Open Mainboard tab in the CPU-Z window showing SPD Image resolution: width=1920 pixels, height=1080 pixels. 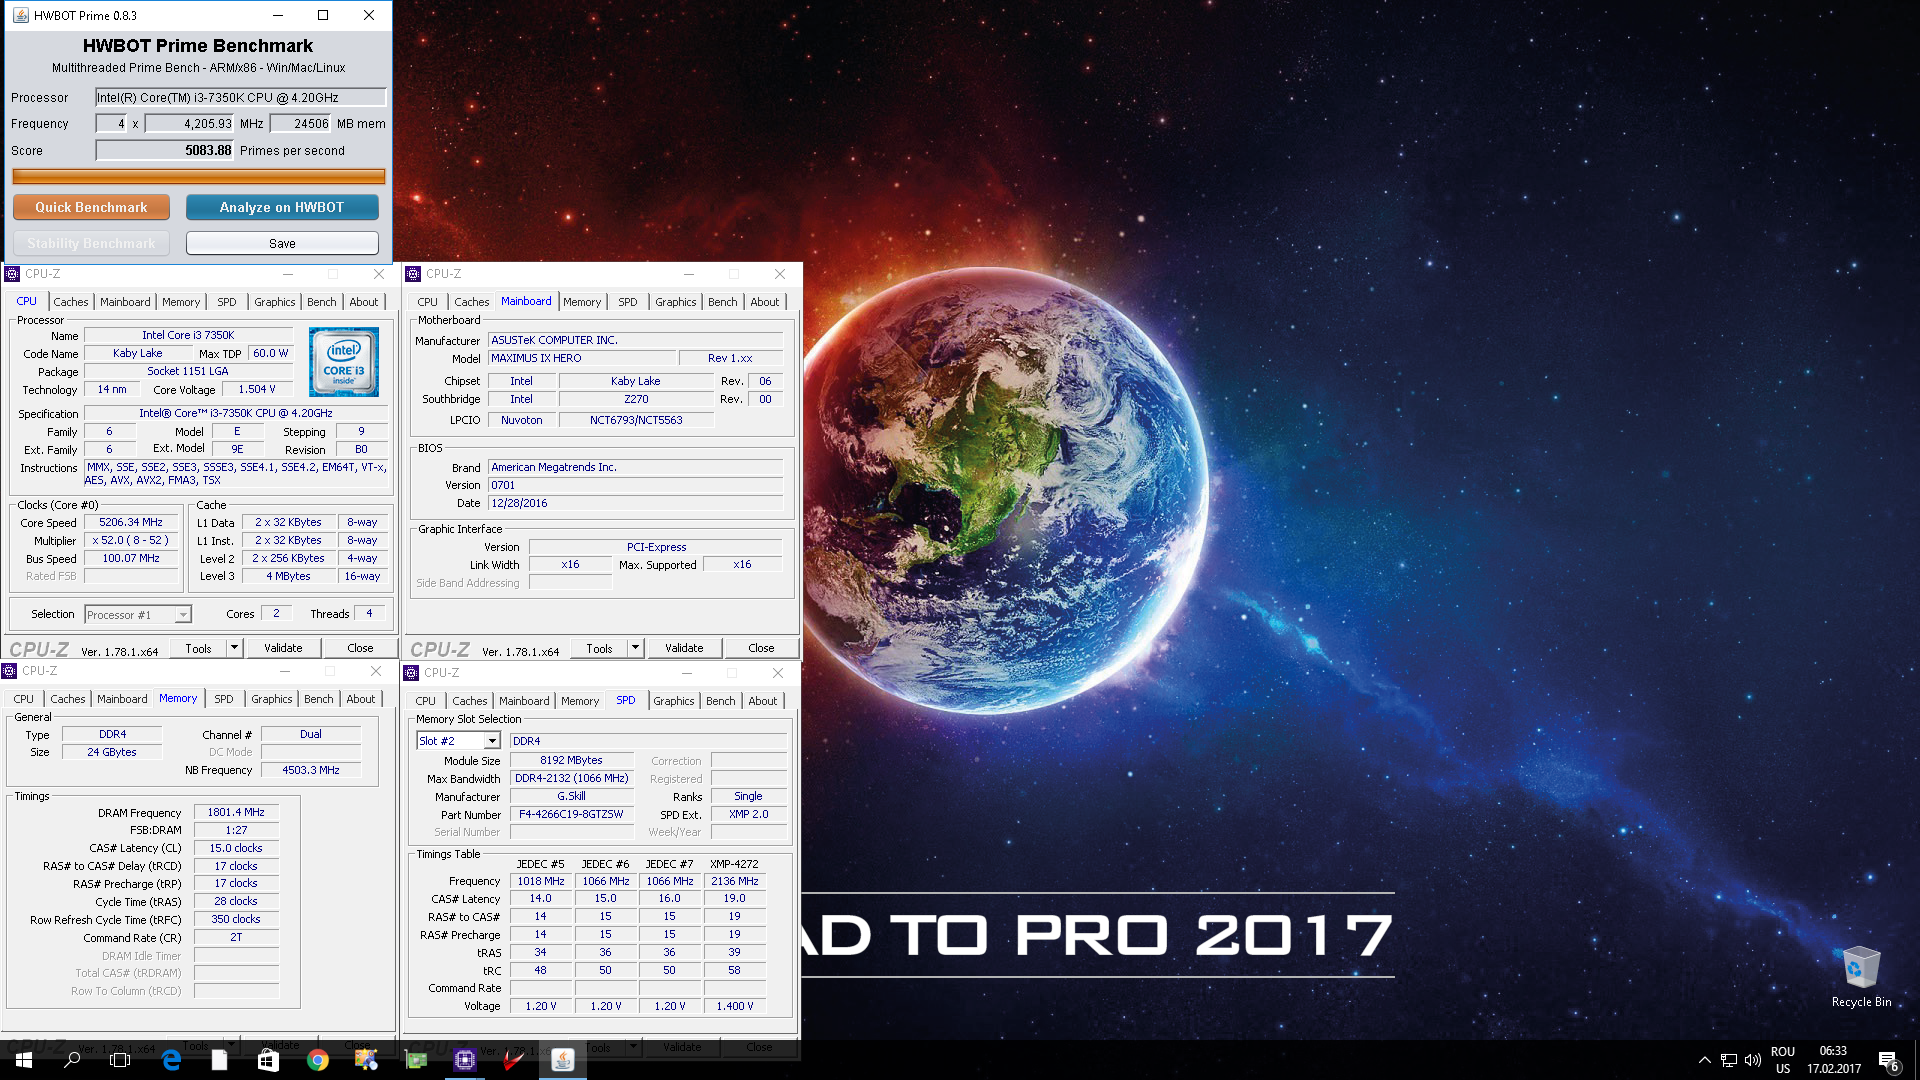[524, 701]
